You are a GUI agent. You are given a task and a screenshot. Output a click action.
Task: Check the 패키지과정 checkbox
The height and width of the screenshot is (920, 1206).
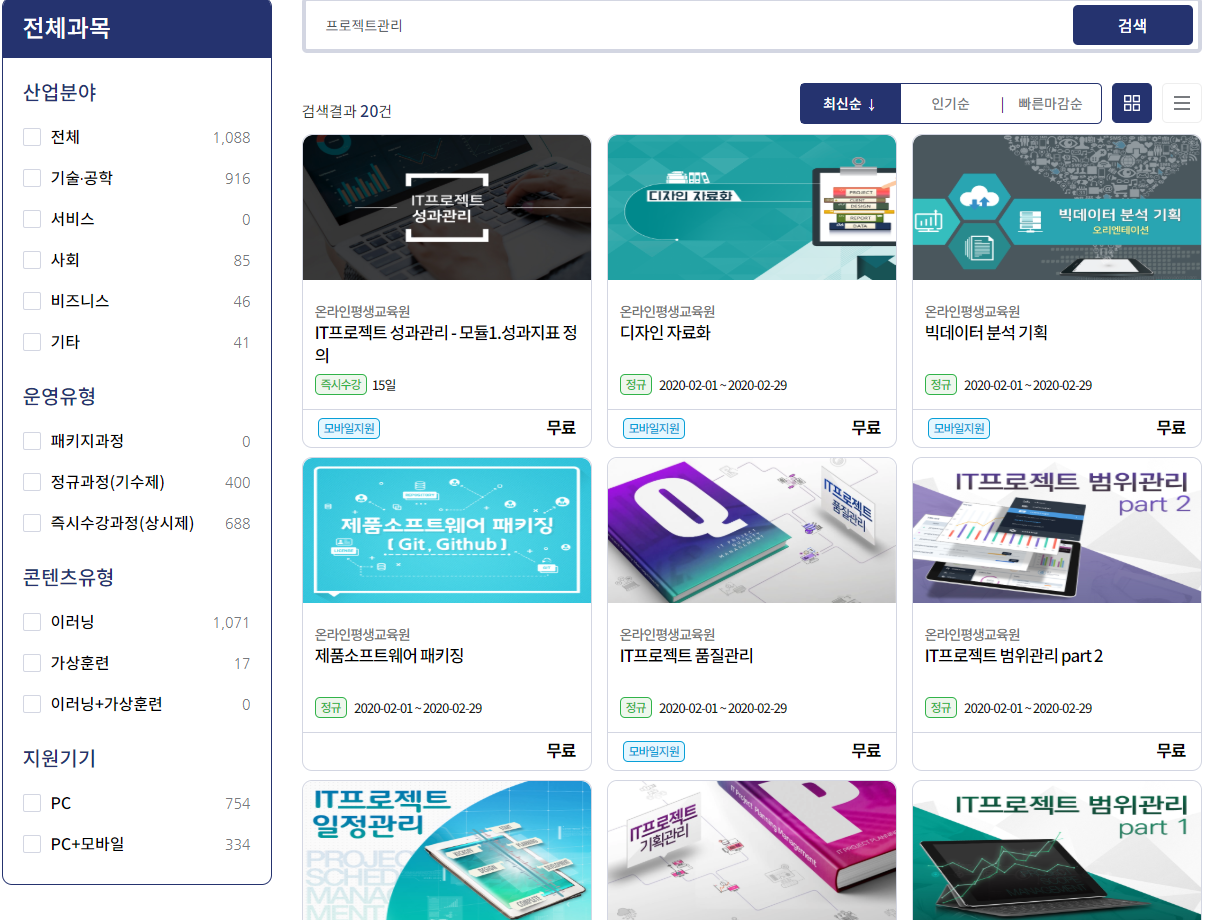click(32, 441)
